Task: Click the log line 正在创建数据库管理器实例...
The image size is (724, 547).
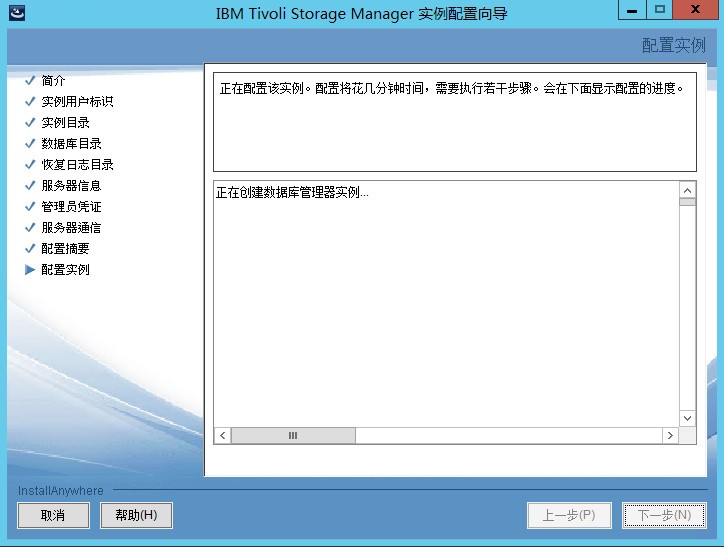Action: [x=292, y=192]
